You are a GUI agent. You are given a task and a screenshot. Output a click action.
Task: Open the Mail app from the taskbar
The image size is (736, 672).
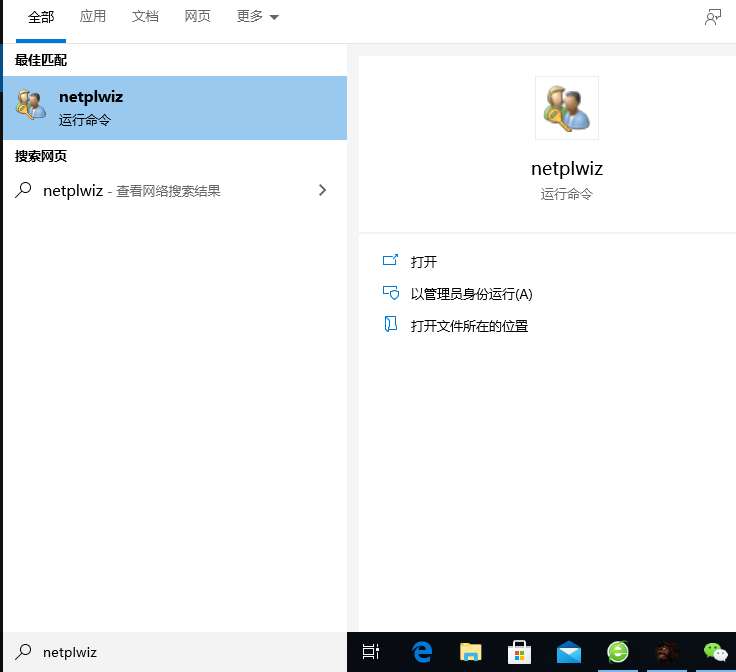tap(568, 652)
